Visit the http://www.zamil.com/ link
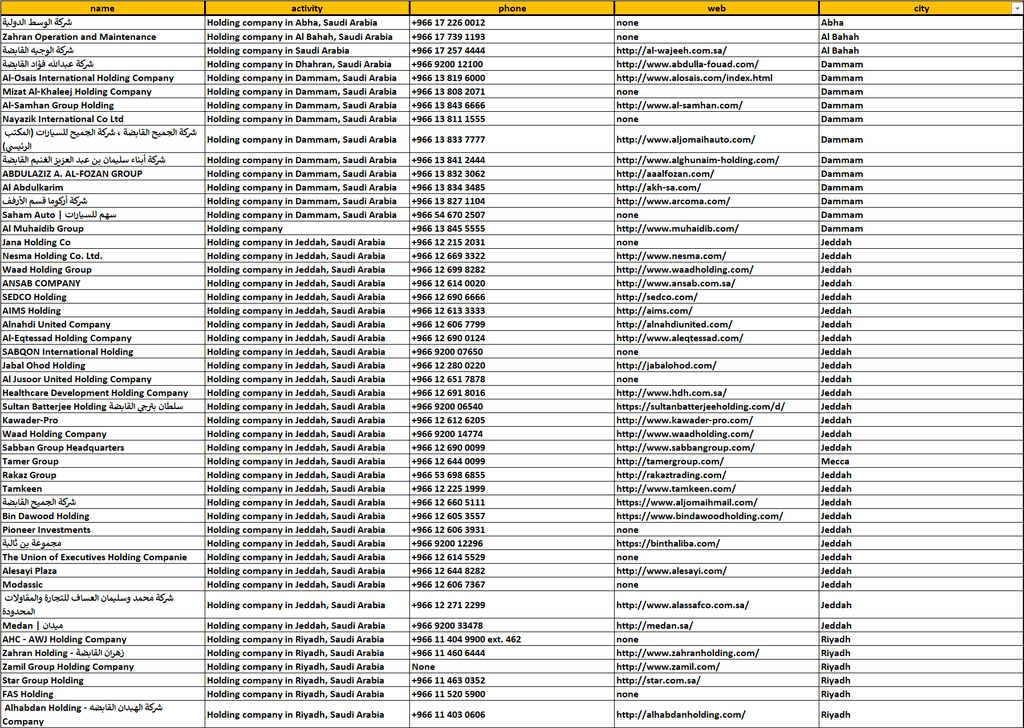 click(668, 667)
